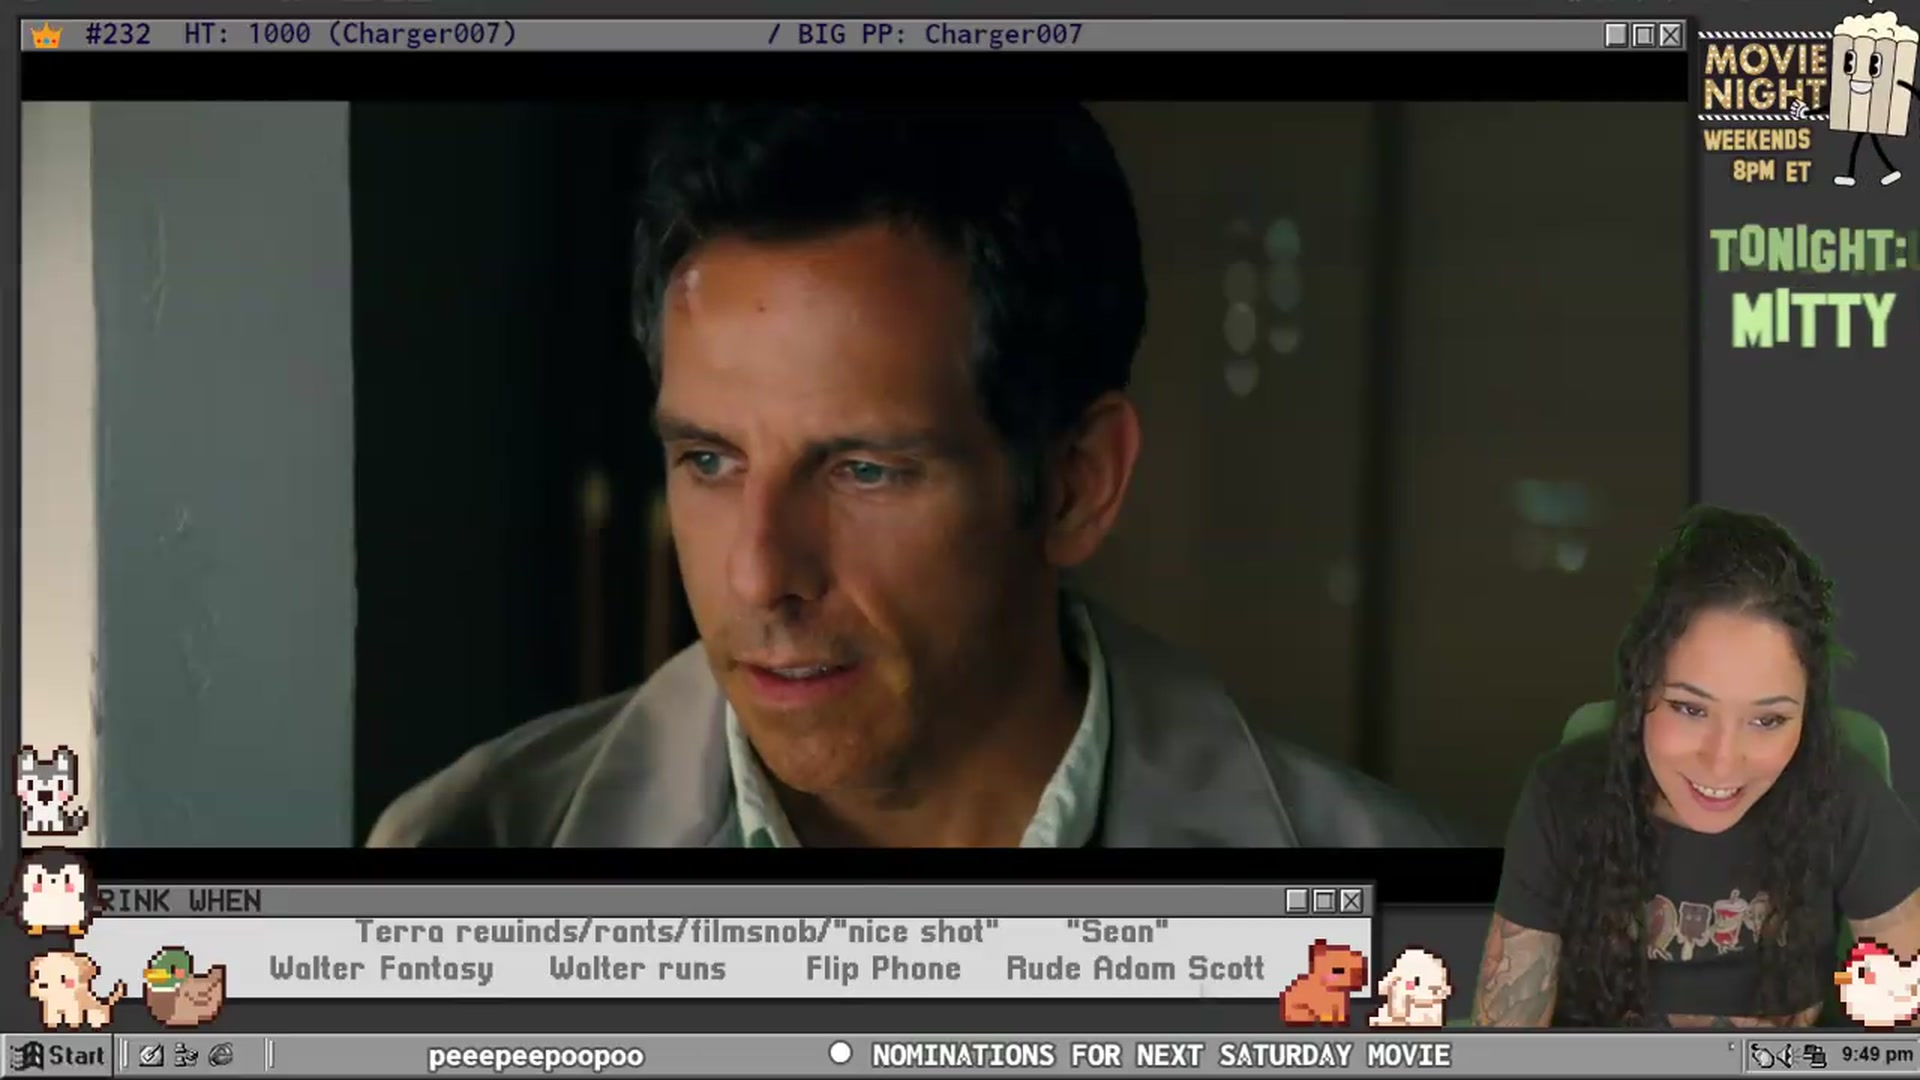Click the movie video frame

click(x=855, y=474)
